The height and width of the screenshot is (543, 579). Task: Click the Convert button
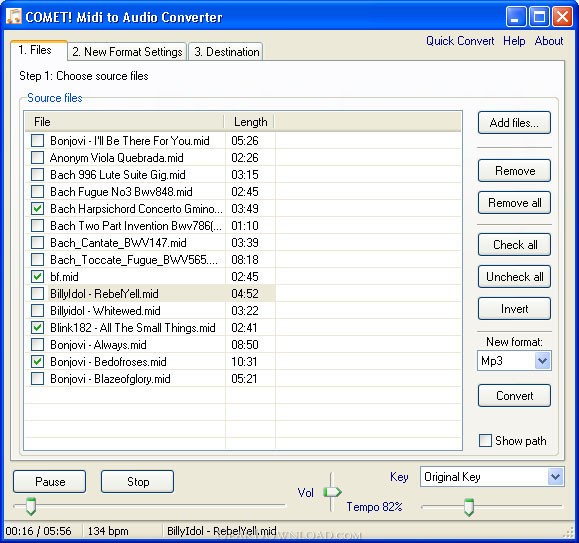(x=514, y=396)
